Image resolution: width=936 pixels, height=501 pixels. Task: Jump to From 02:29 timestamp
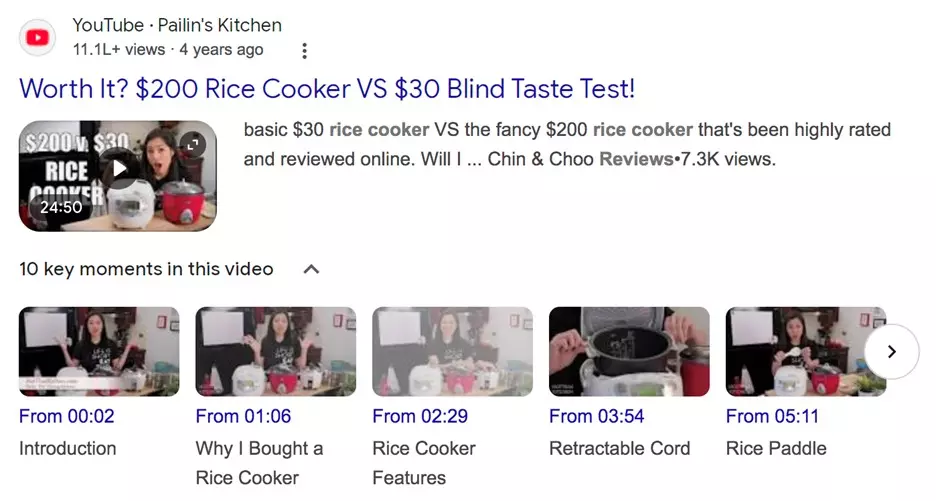tap(420, 416)
